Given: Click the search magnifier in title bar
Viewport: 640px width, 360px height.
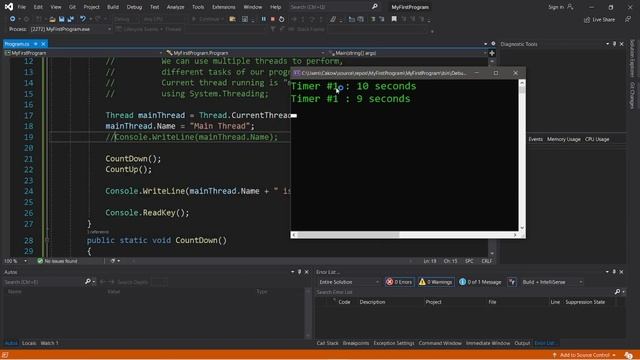Looking at the screenshot, I should (x=375, y=7).
